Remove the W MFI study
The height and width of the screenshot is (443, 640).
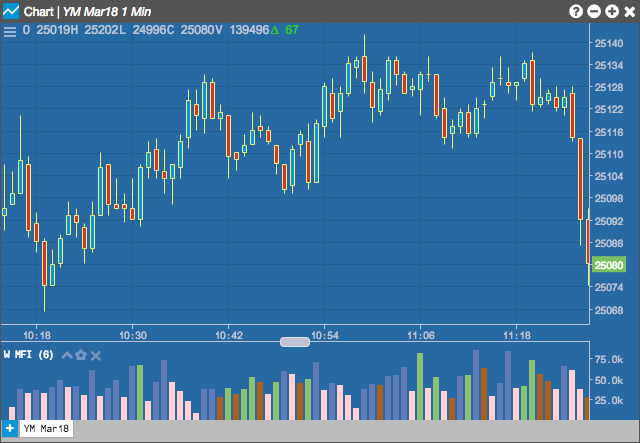[96, 356]
